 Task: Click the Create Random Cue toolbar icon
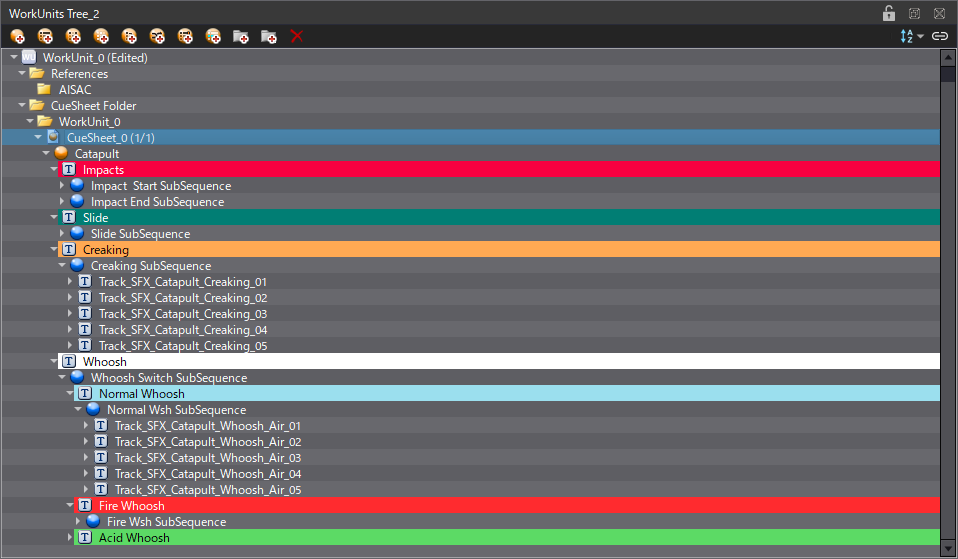[101, 37]
